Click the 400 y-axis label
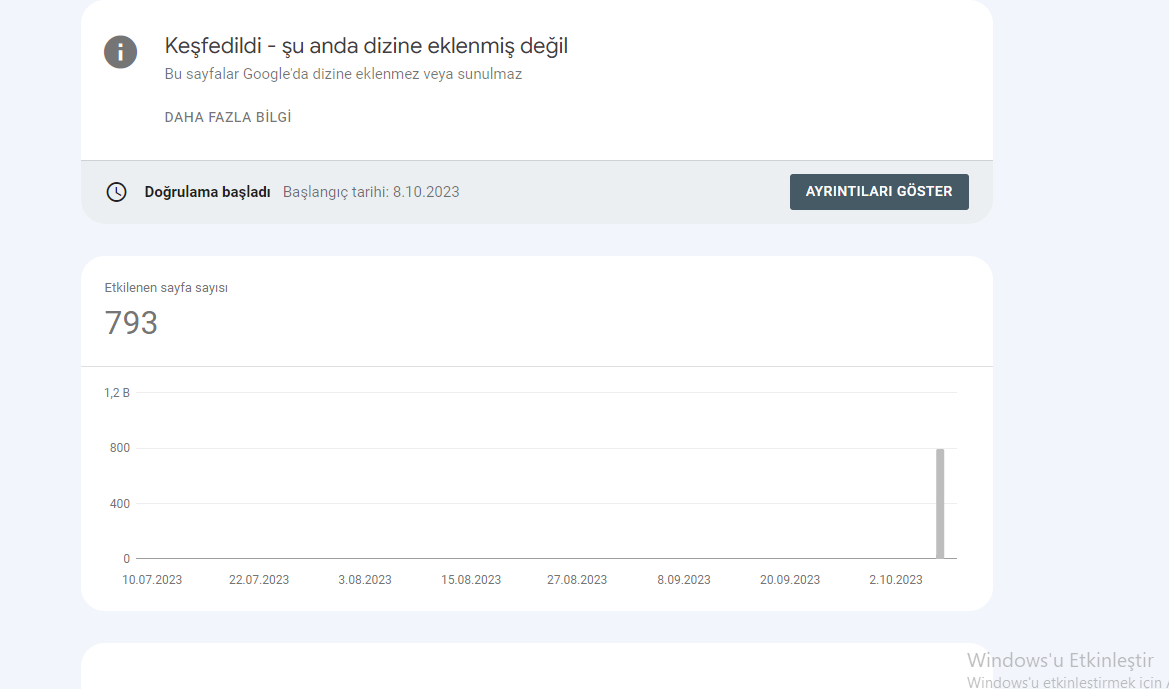The image size is (1169, 689). tap(120, 503)
